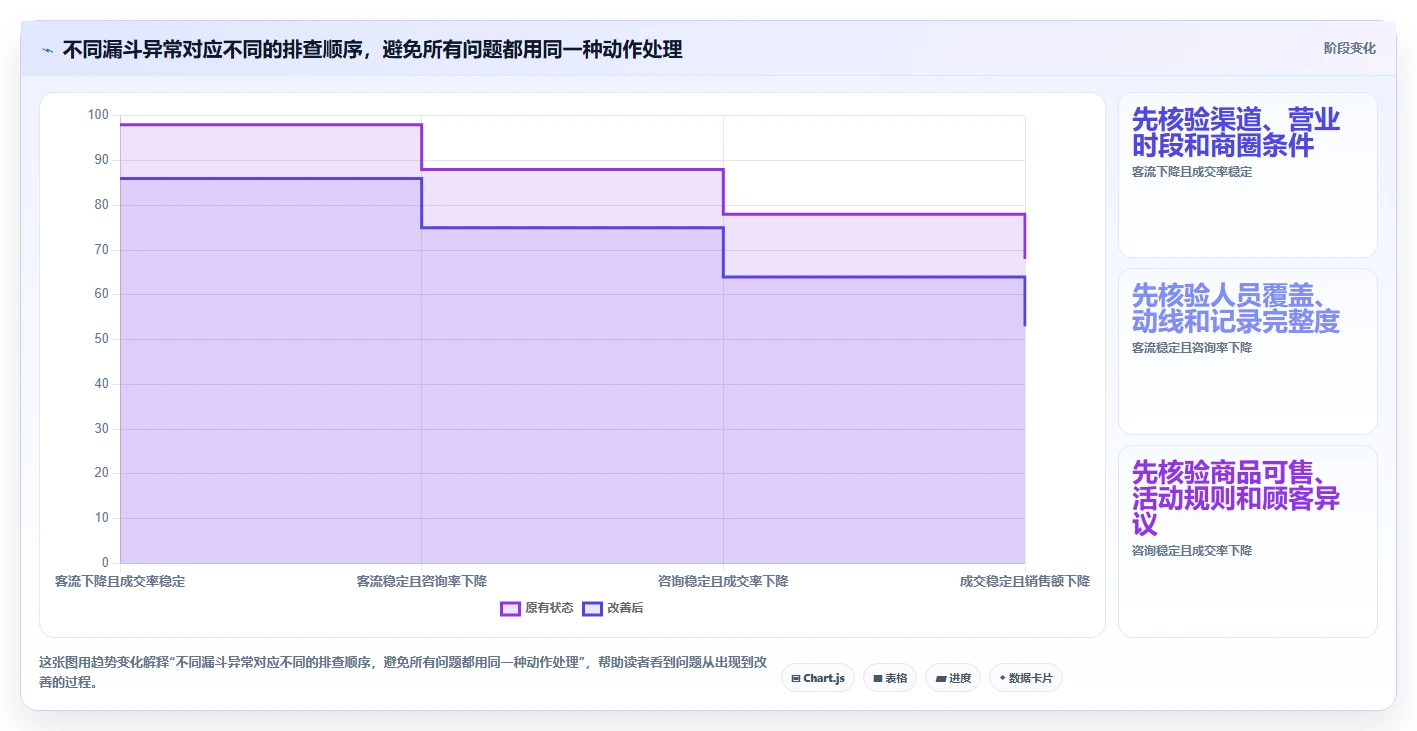Click the chart title about 不同漏斗异常
Viewport: 1417px width, 731px height.
click(372, 49)
